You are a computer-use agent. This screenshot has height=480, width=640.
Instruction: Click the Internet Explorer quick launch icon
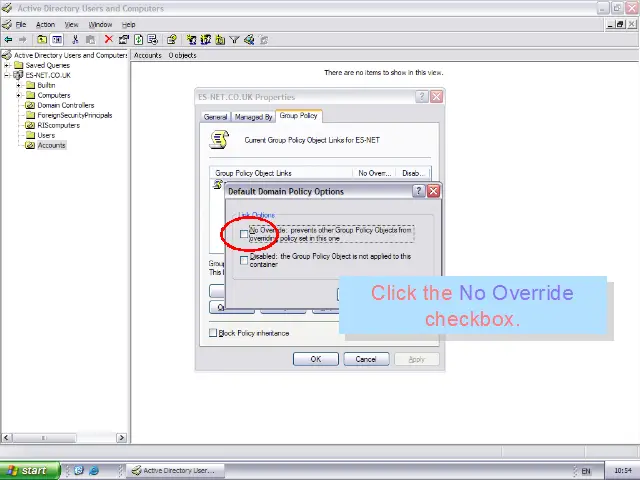94,470
